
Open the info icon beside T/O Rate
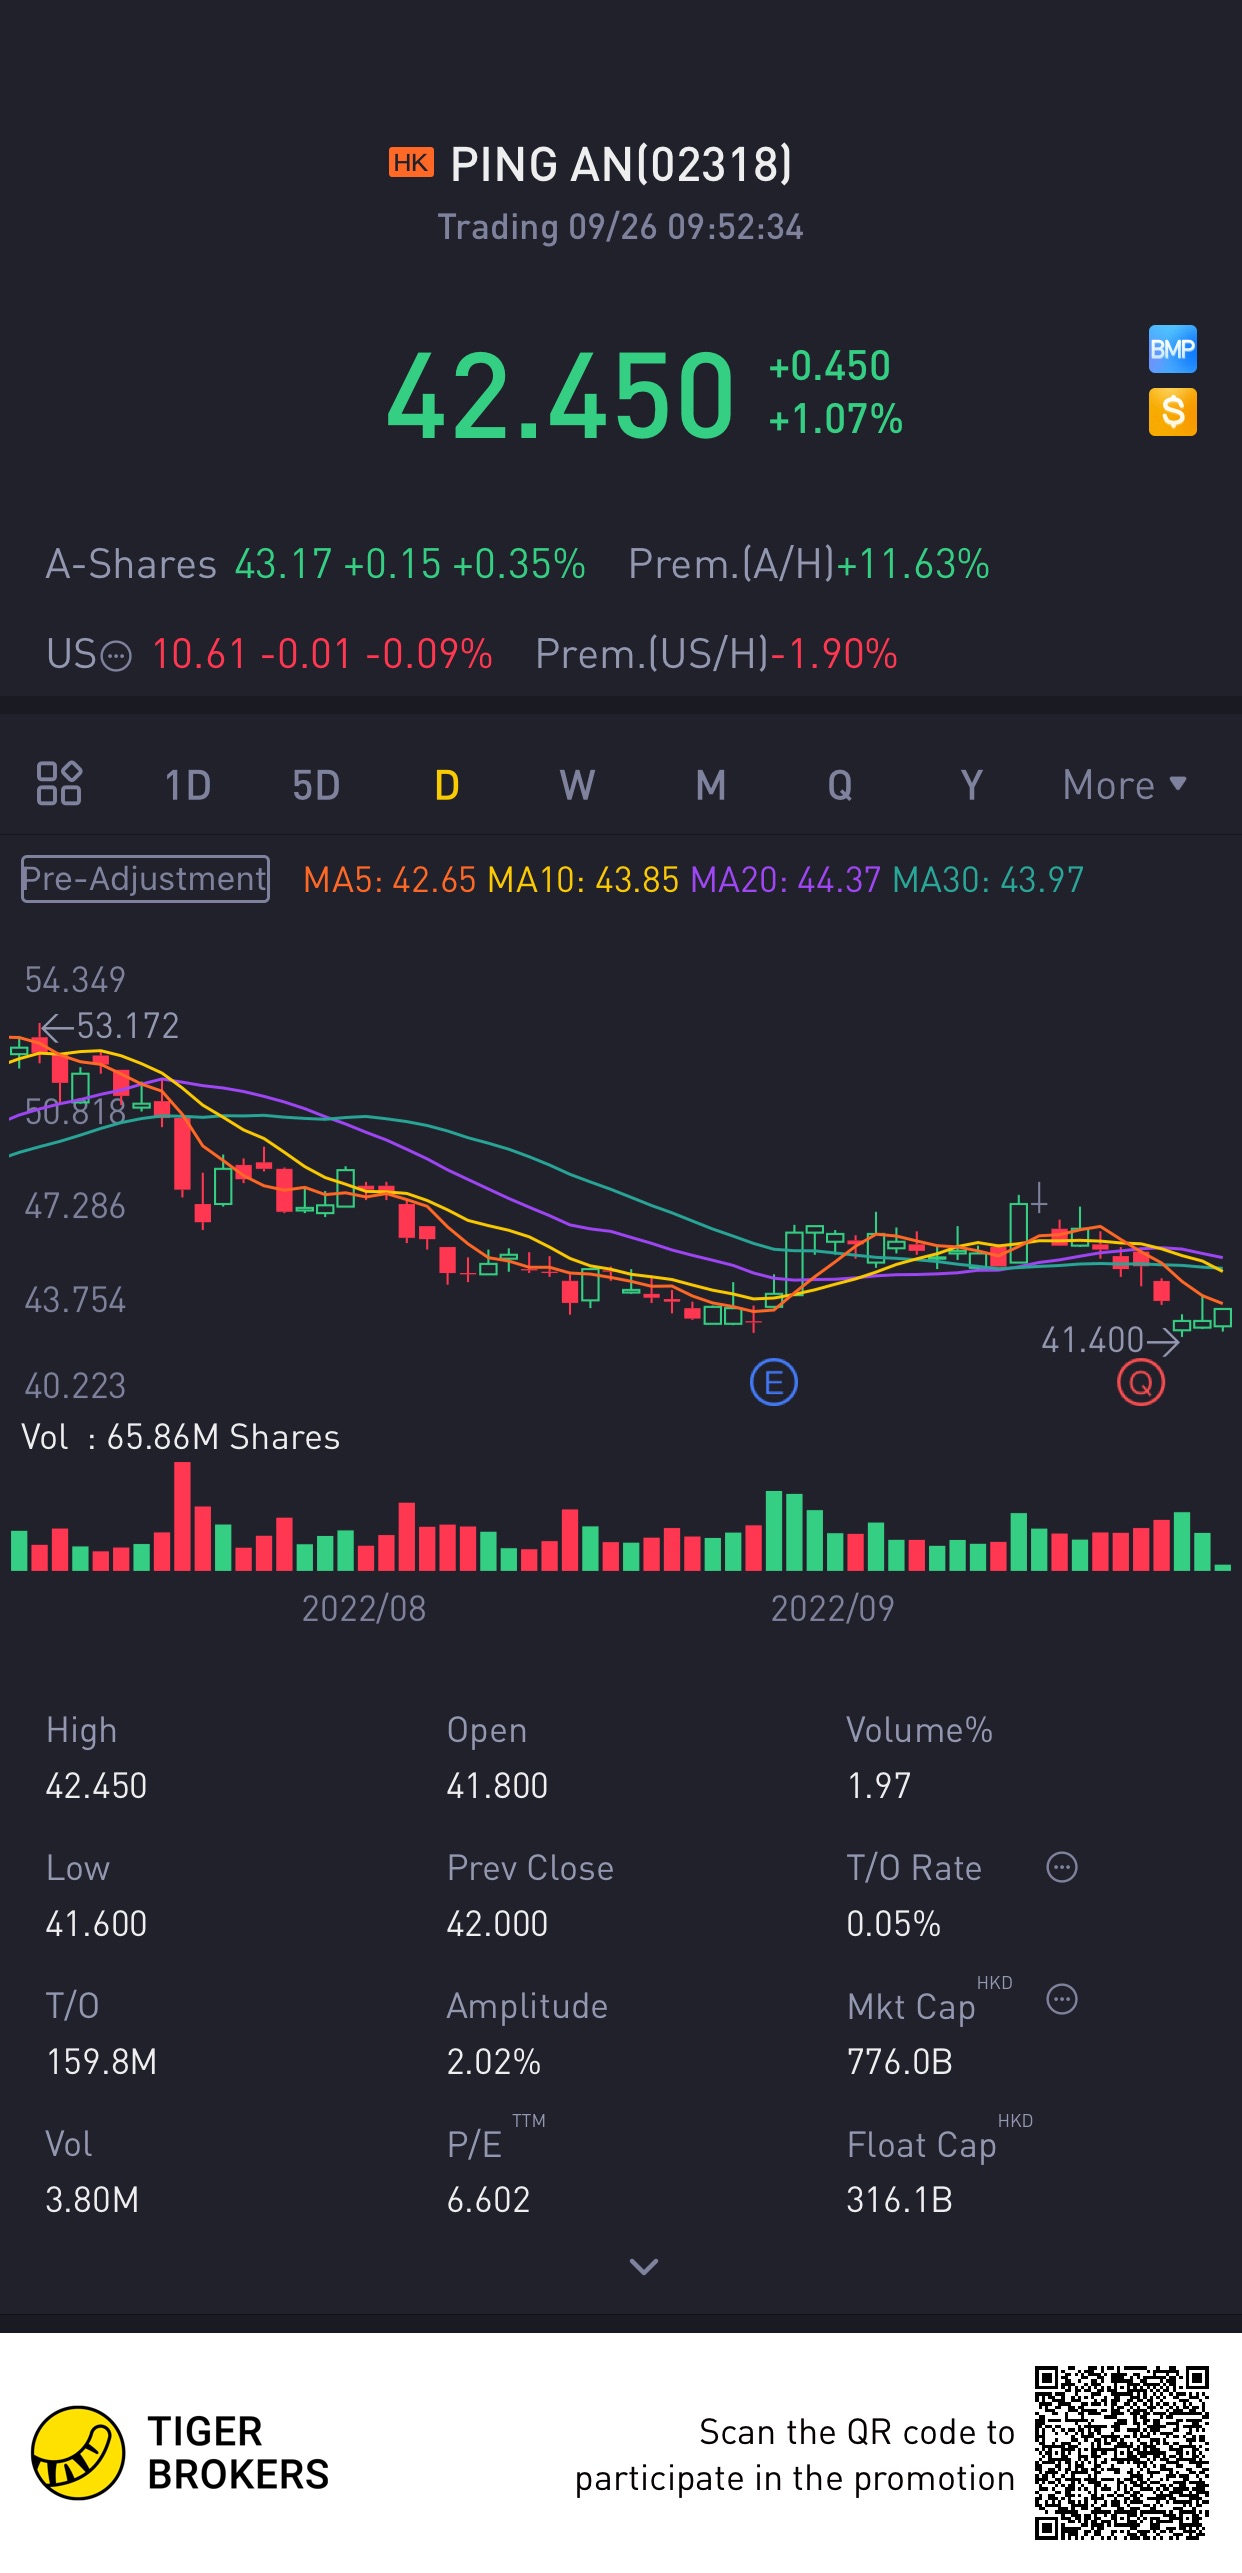pyautogui.click(x=1061, y=1866)
